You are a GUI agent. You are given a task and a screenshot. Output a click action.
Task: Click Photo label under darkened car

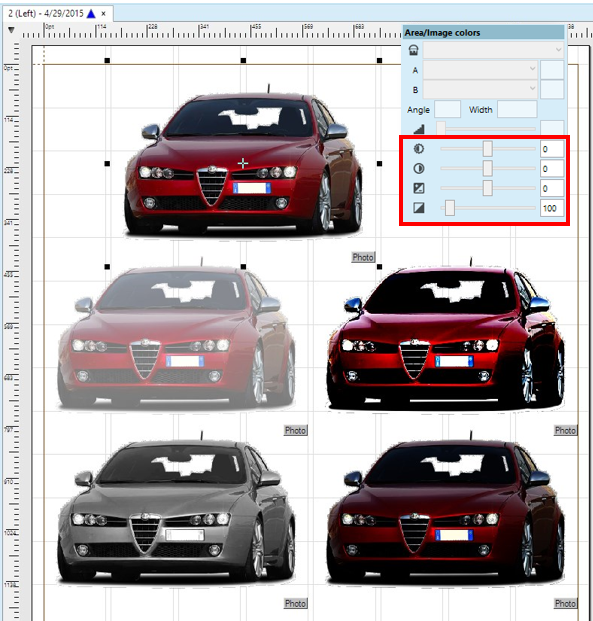pyautogui.click(x=565, y=604)
